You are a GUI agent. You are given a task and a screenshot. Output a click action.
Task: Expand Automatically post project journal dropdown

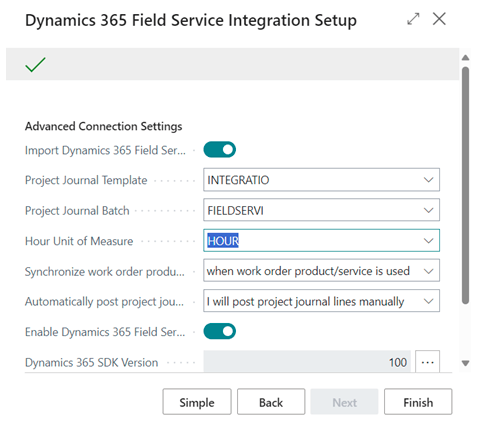(428, 301)
